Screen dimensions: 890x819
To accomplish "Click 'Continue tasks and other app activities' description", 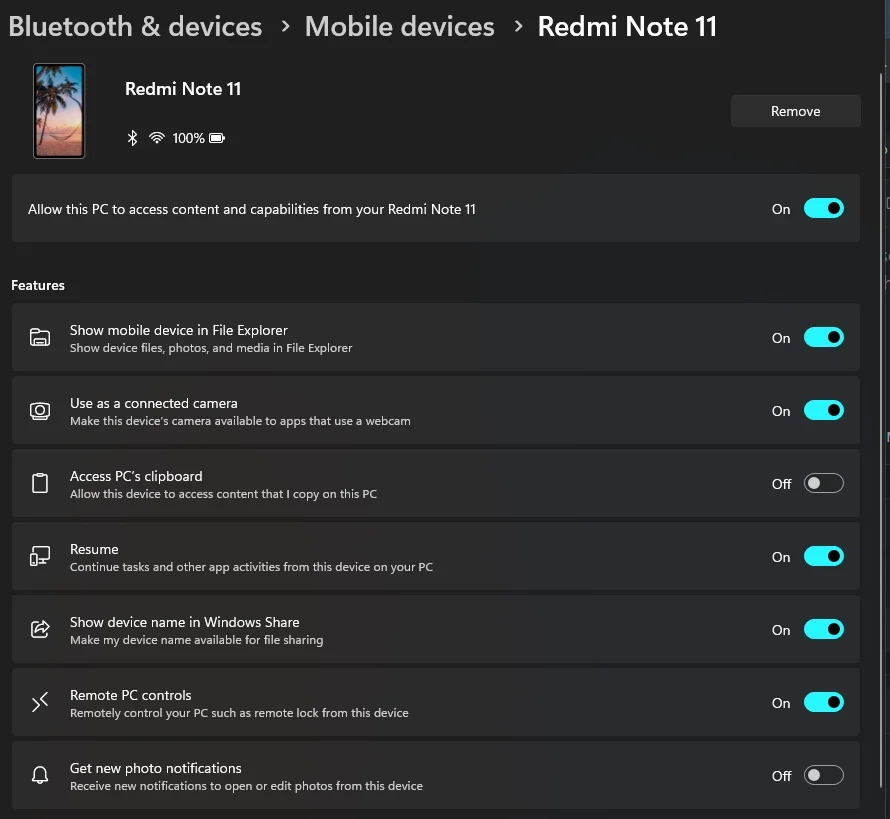I will [251, 566].
